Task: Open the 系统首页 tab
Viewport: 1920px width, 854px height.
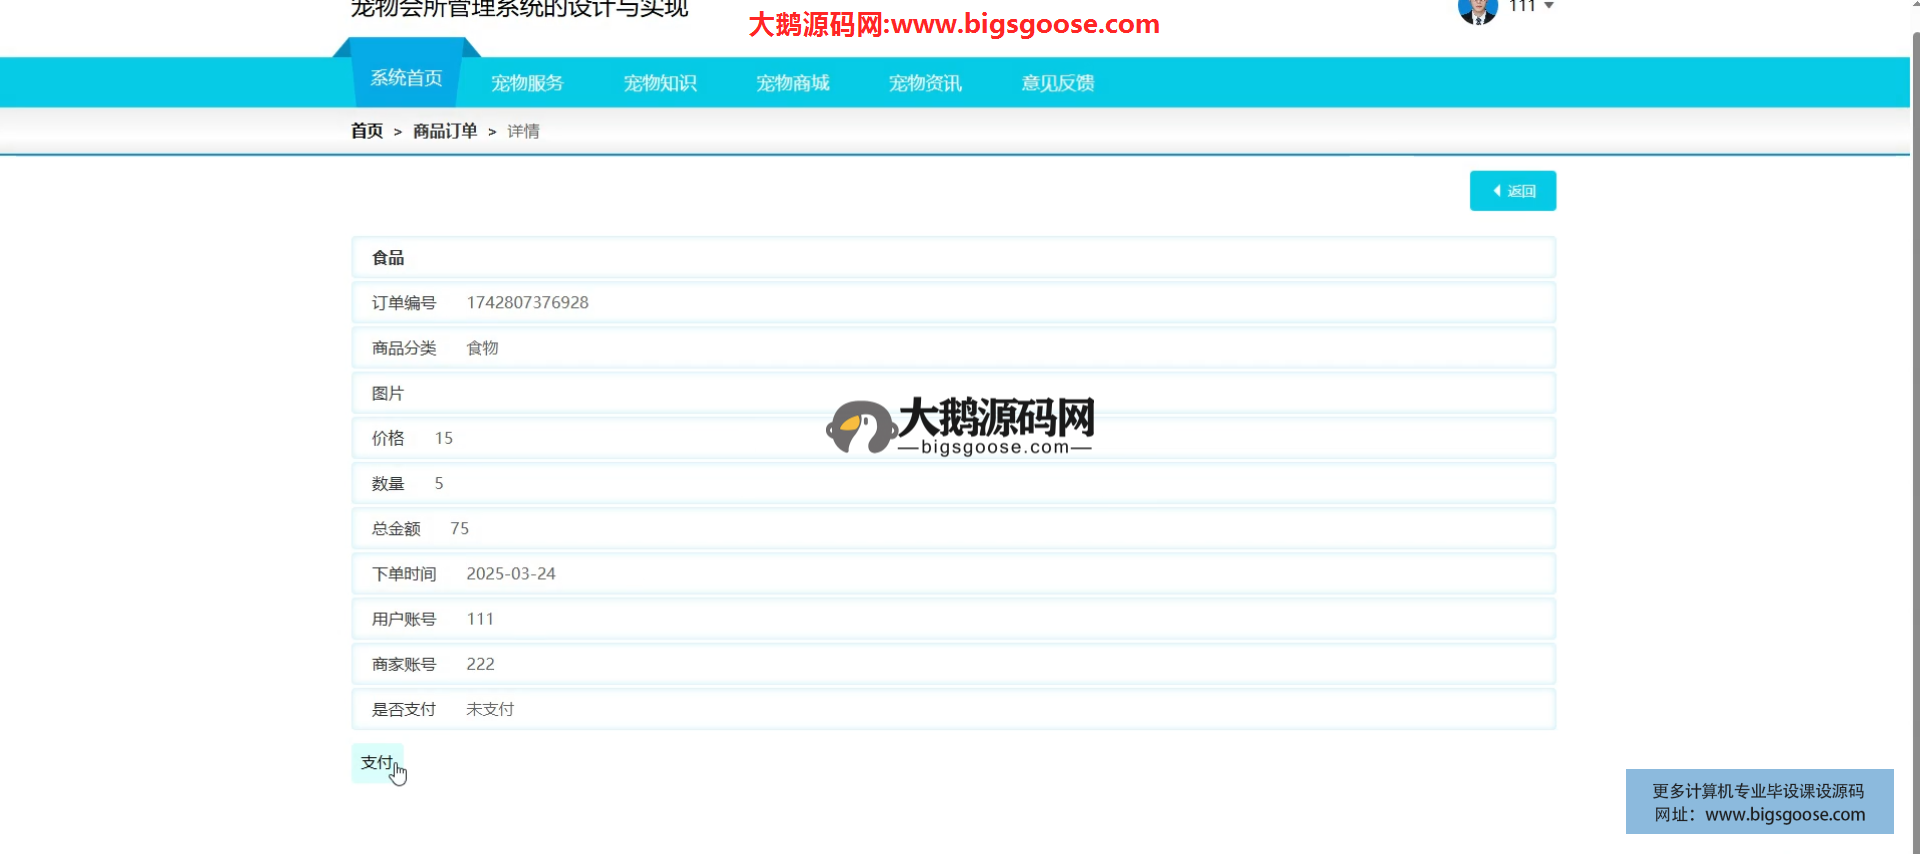Action: (406, 78)
